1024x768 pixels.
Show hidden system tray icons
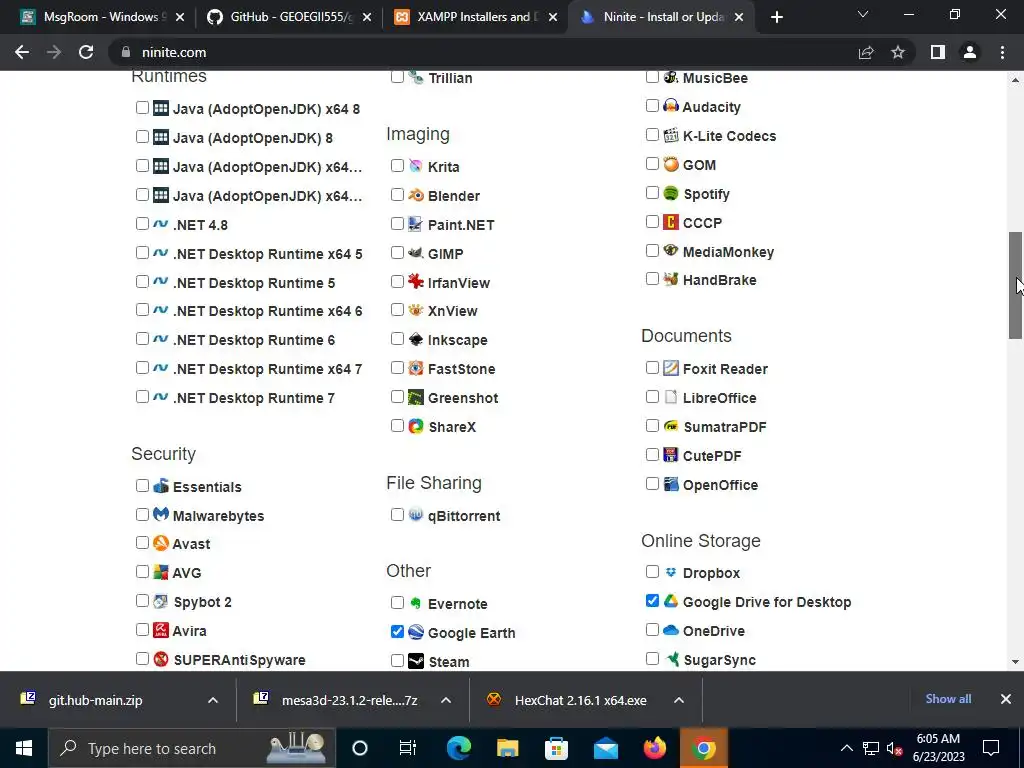click(x=846, y=748)
